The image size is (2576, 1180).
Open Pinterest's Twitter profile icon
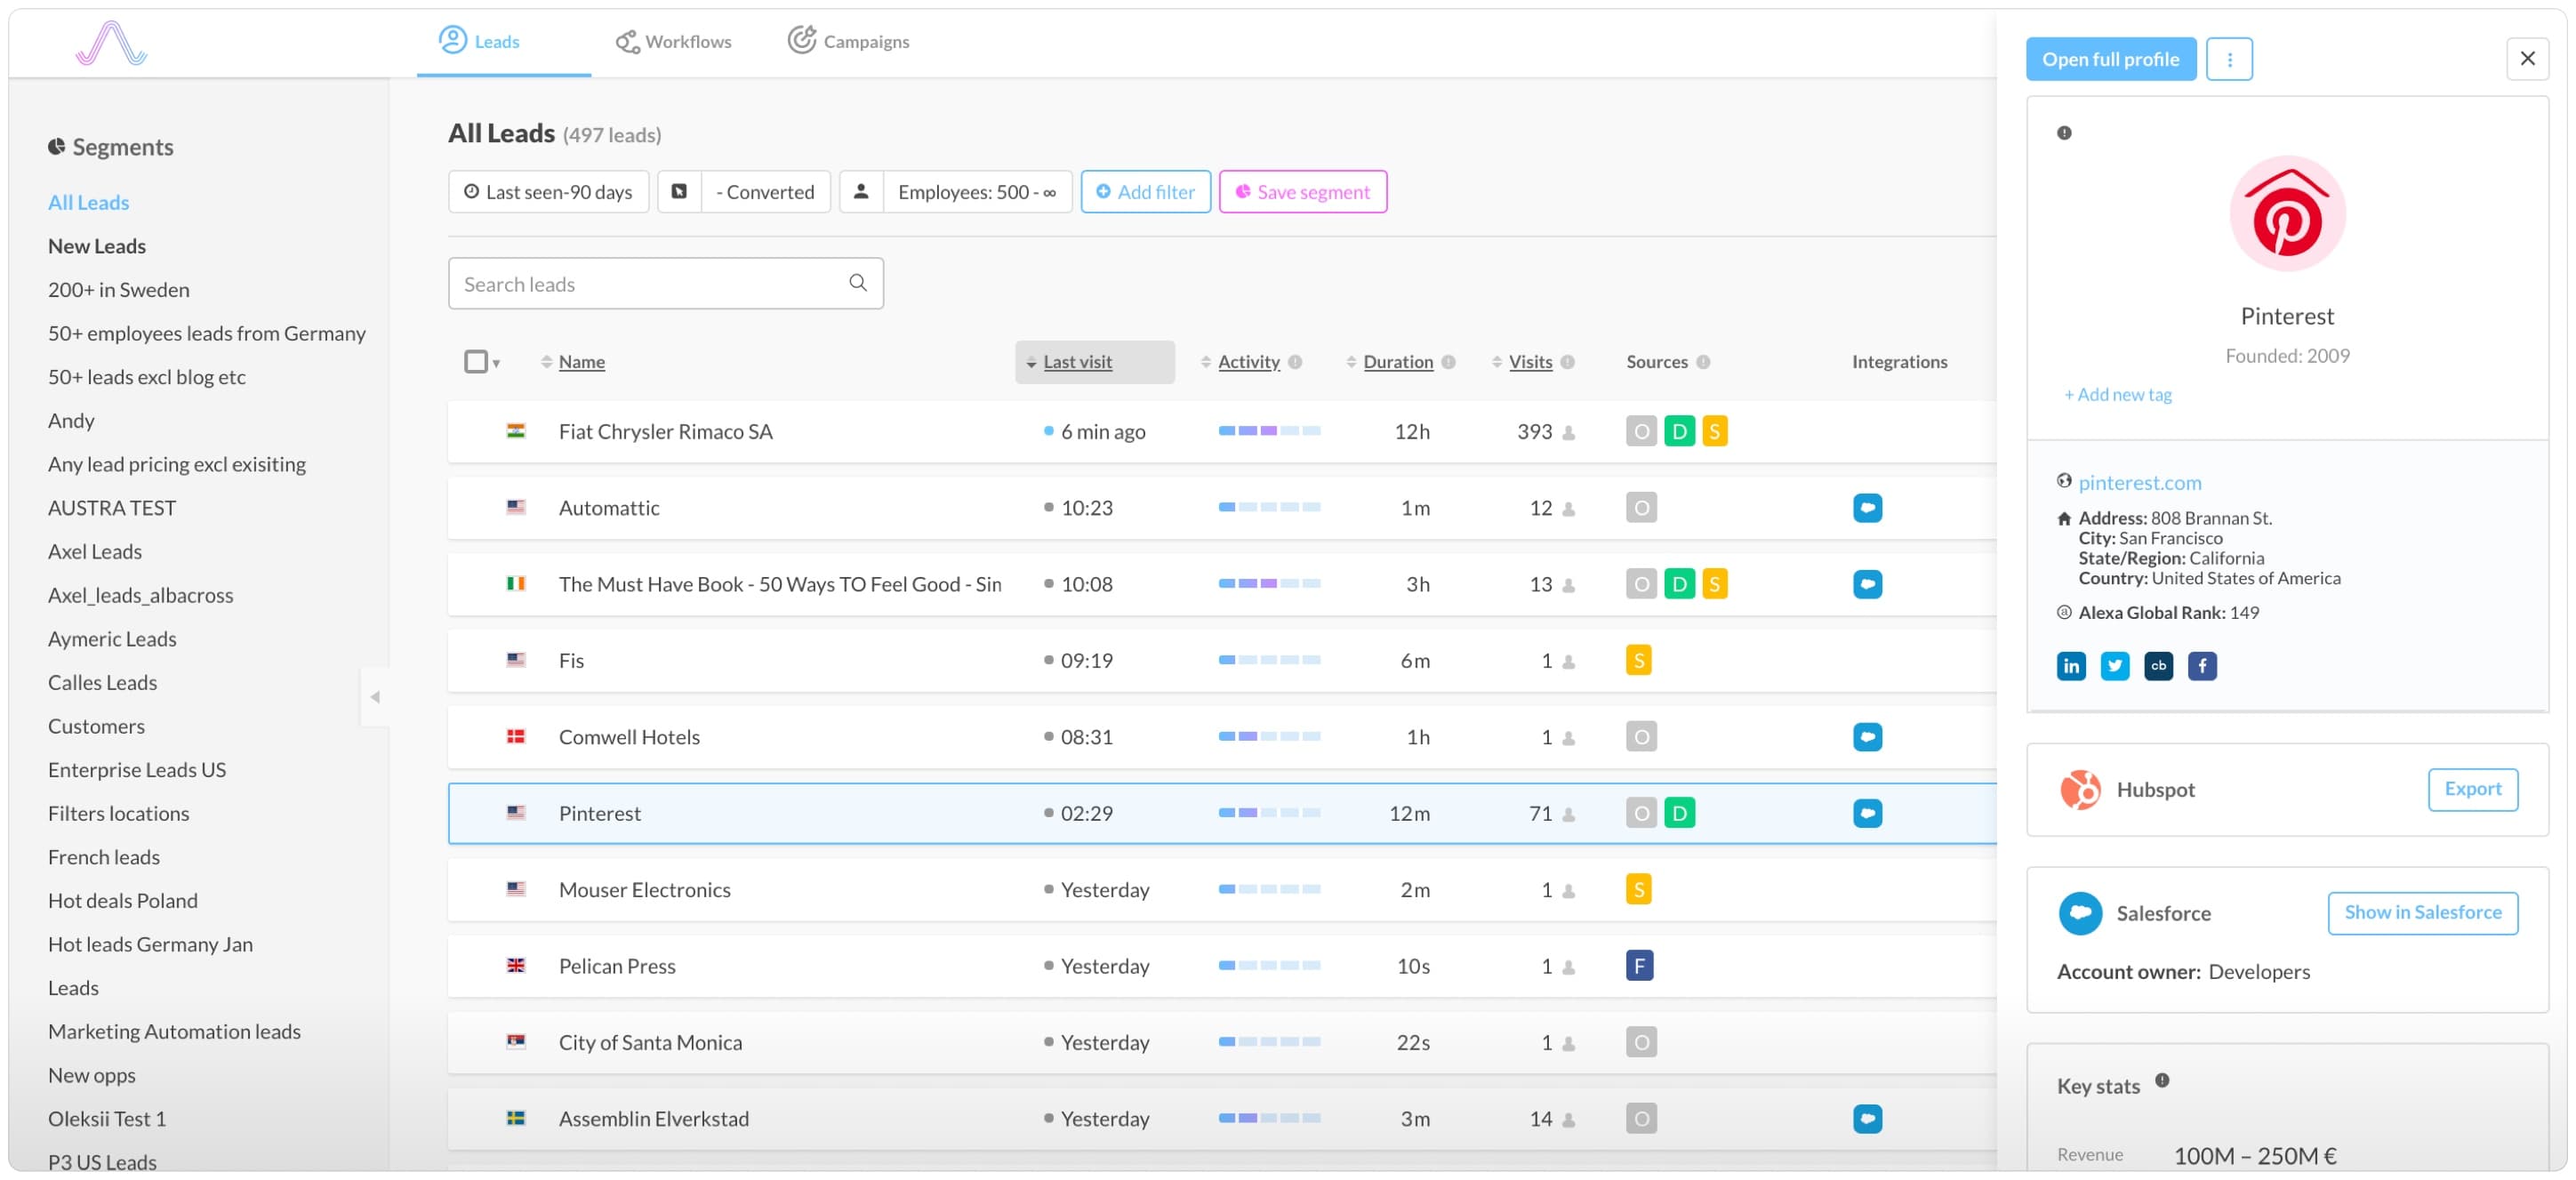coord(2114,666)
